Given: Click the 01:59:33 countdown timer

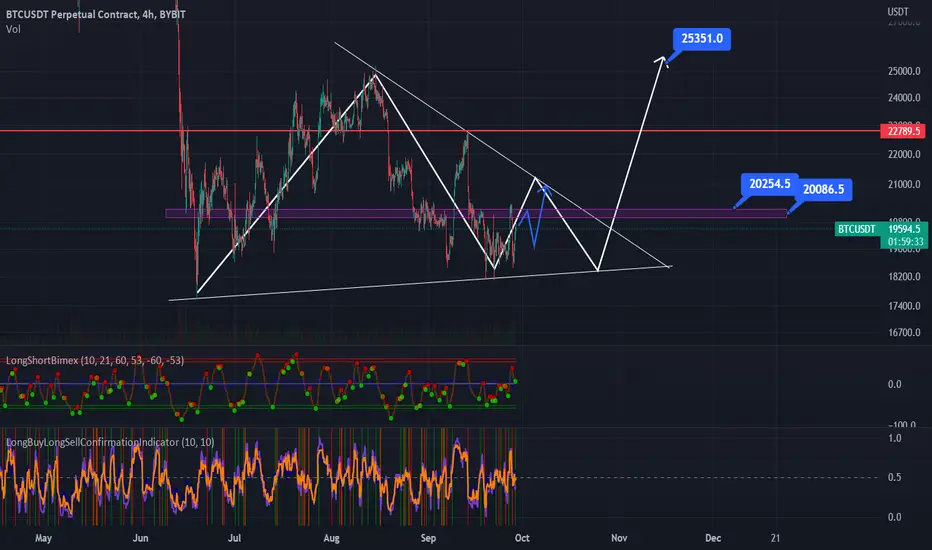Looking at the screenshot, I should coord(905,242).
